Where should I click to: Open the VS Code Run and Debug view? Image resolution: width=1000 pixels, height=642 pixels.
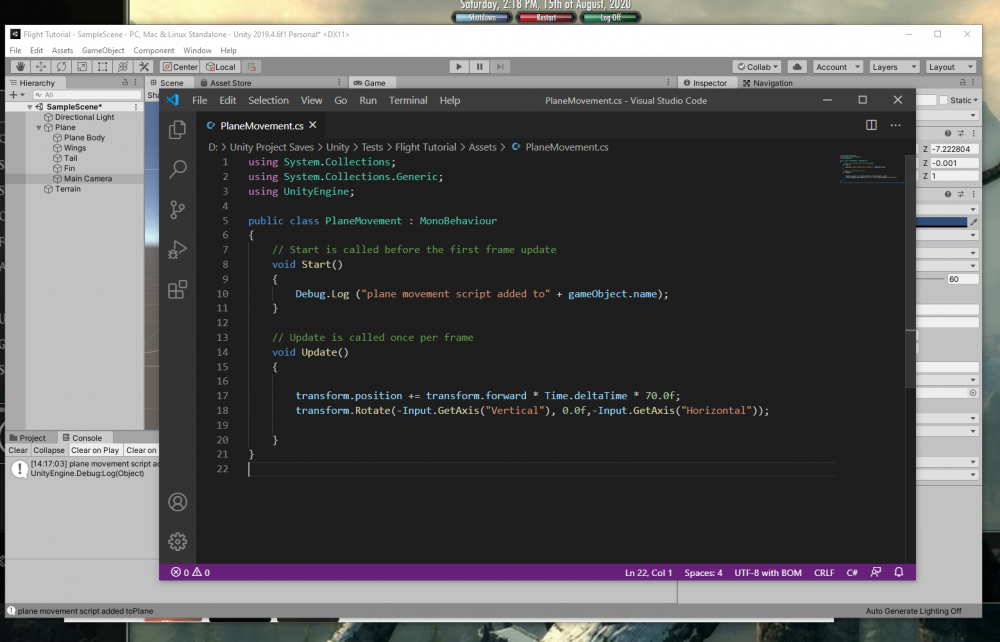pyautogui.click(x=177, y=249)
